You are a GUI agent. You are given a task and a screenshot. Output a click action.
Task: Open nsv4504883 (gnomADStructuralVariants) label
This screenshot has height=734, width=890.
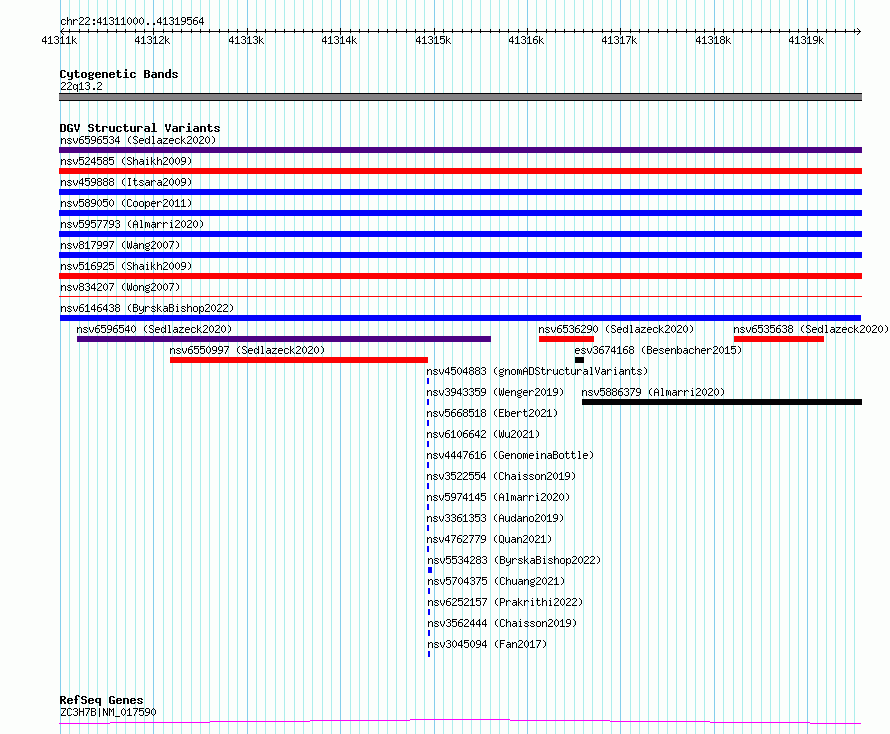click(x=537, y=371)
